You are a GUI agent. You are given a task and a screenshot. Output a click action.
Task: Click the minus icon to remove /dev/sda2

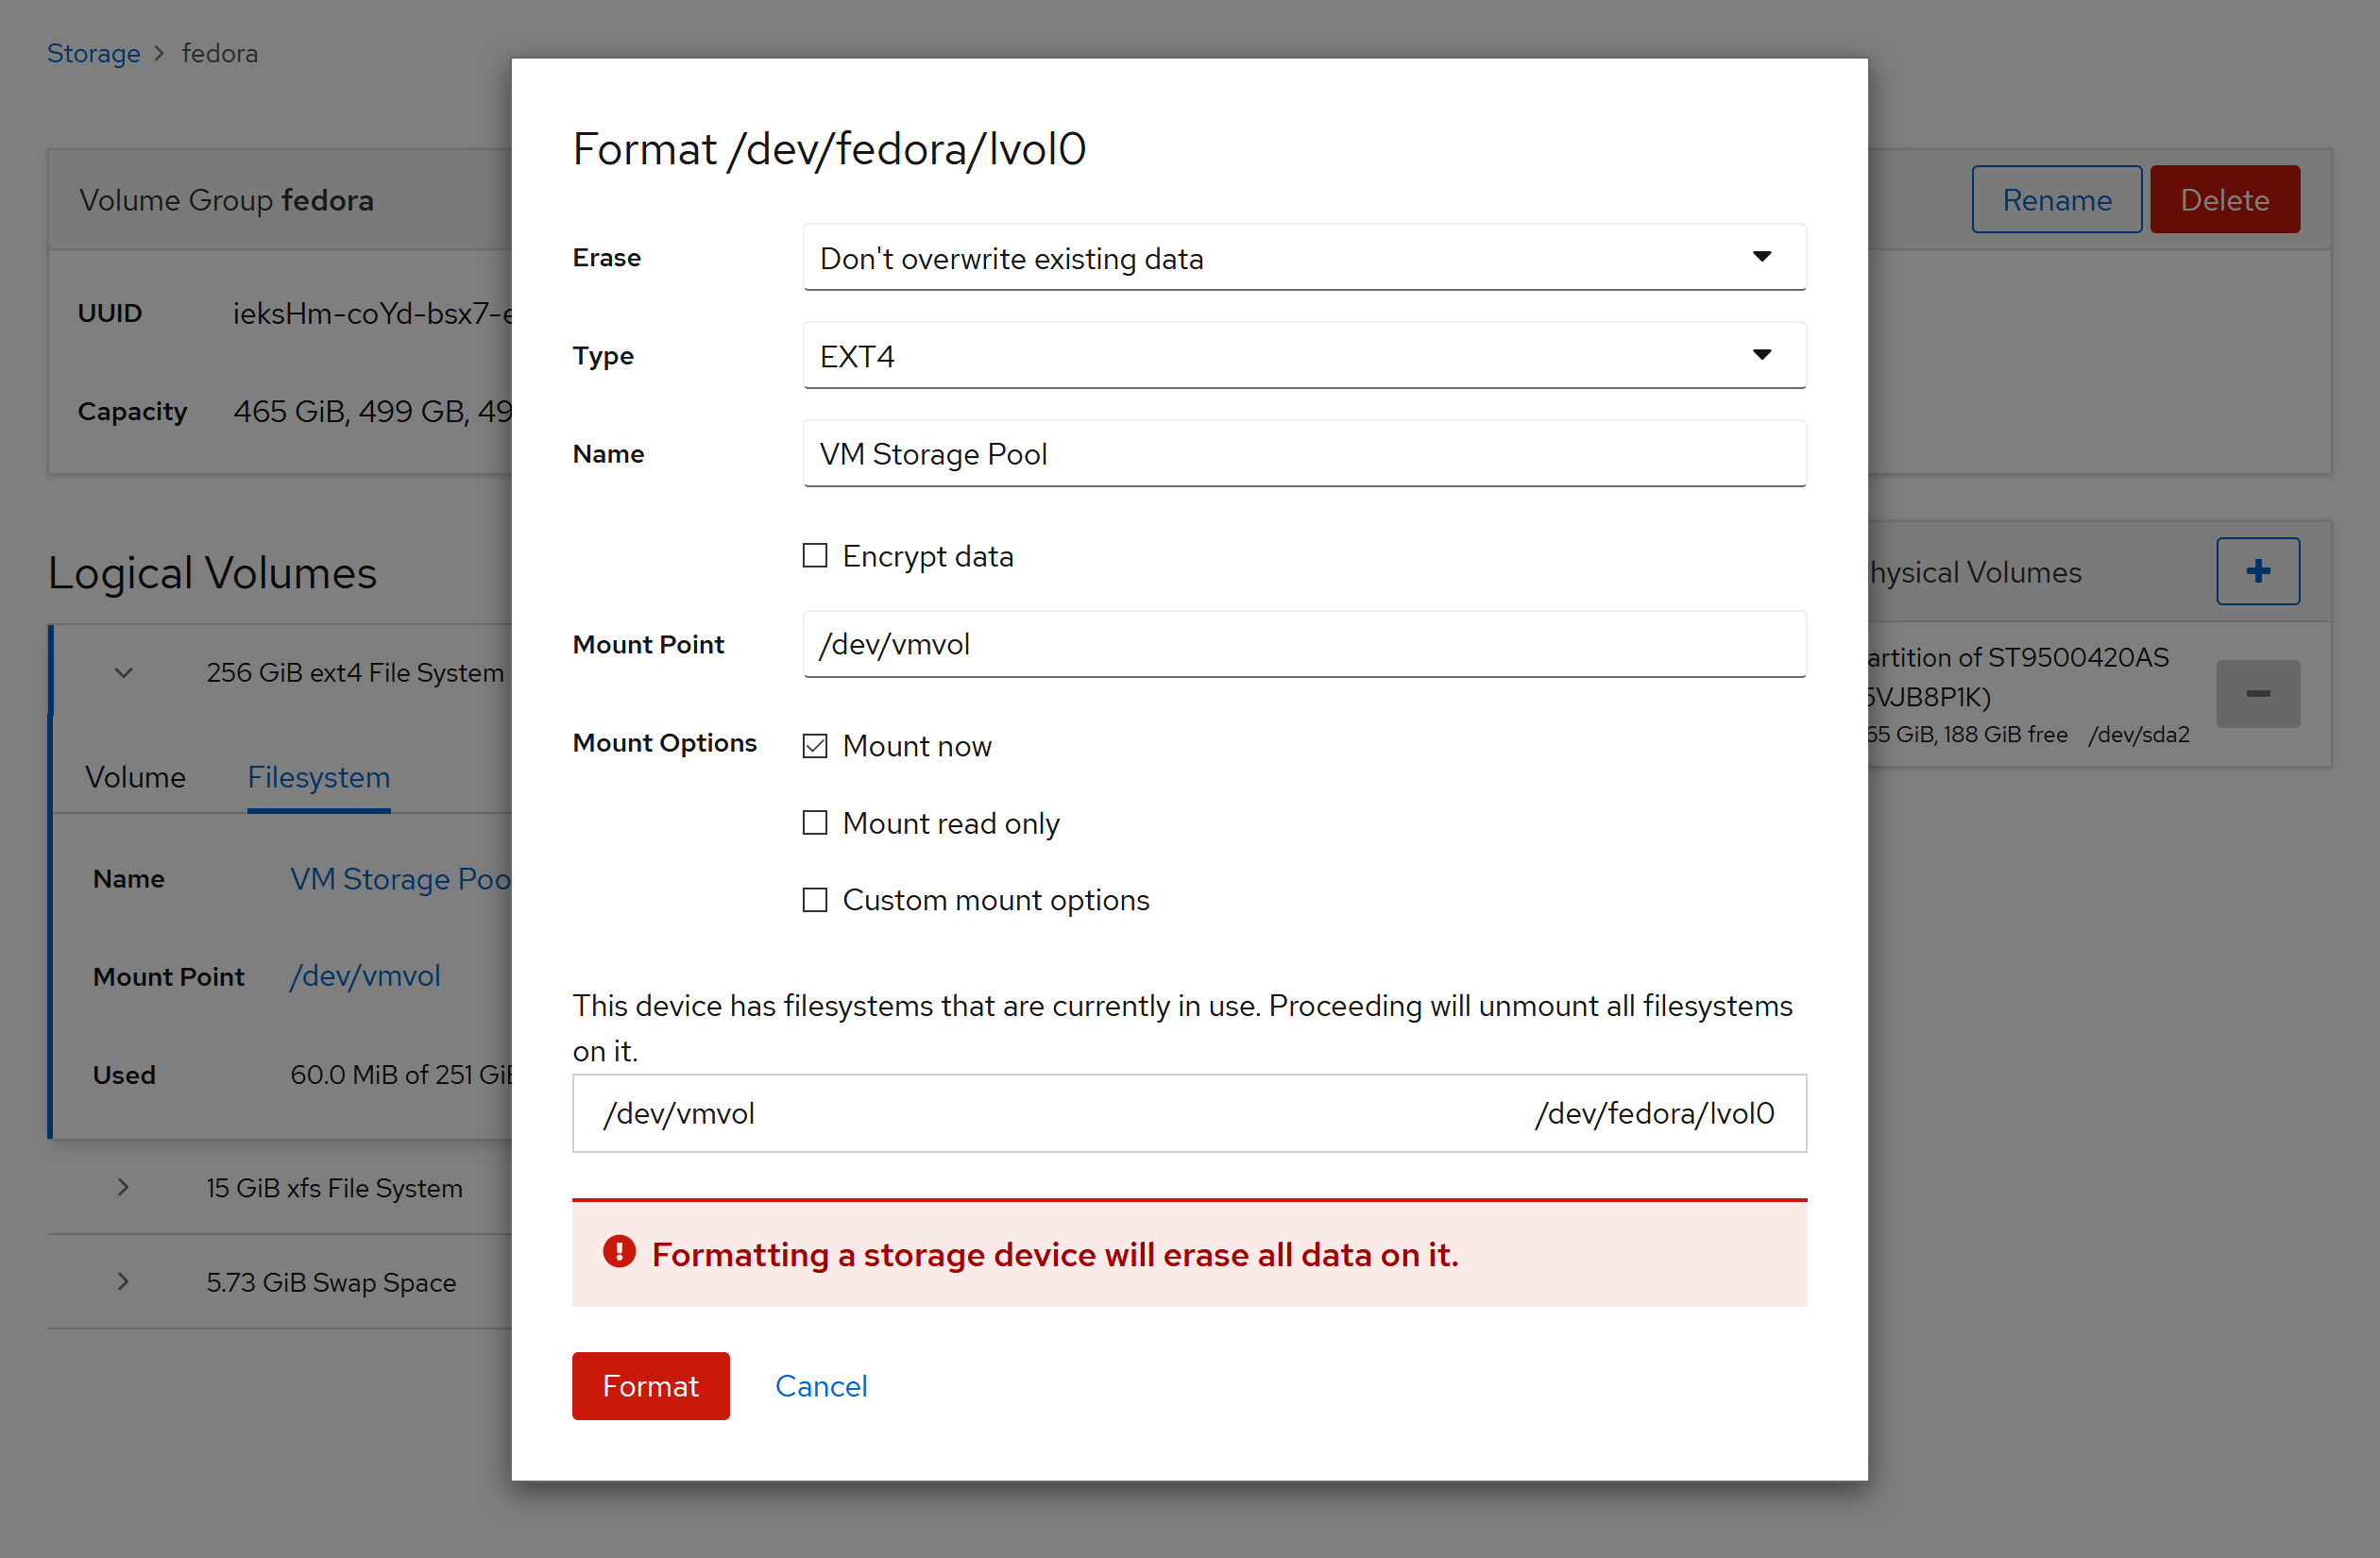click(x=2257, y=693)
